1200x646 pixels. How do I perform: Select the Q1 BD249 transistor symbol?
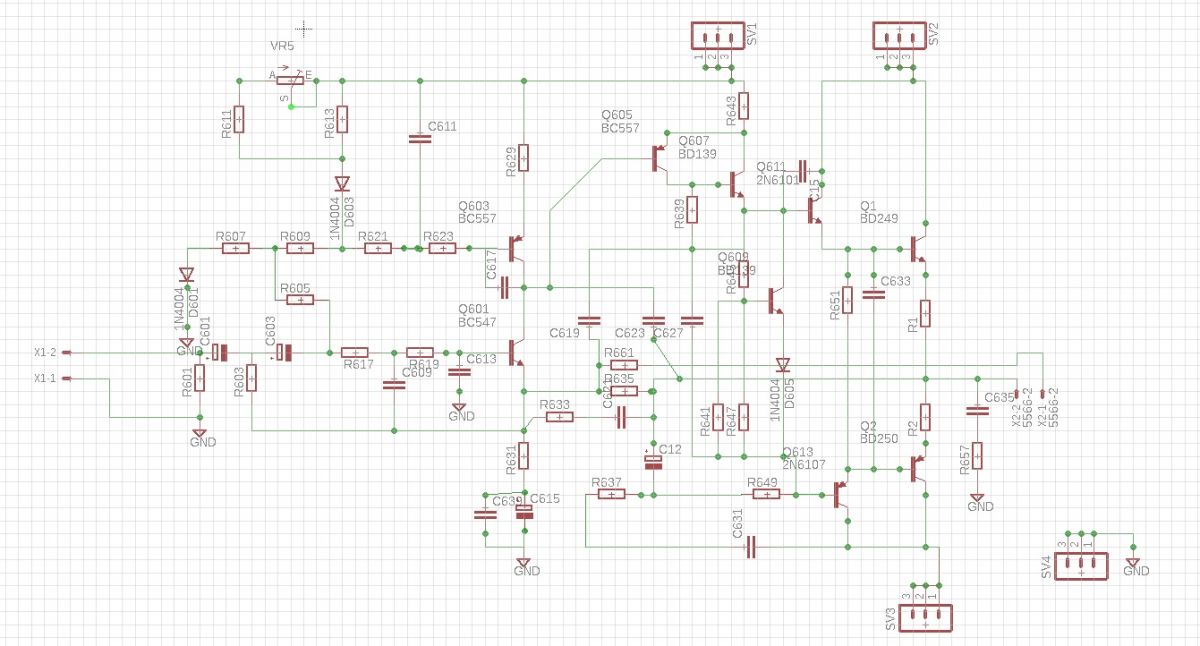(917, 246)
